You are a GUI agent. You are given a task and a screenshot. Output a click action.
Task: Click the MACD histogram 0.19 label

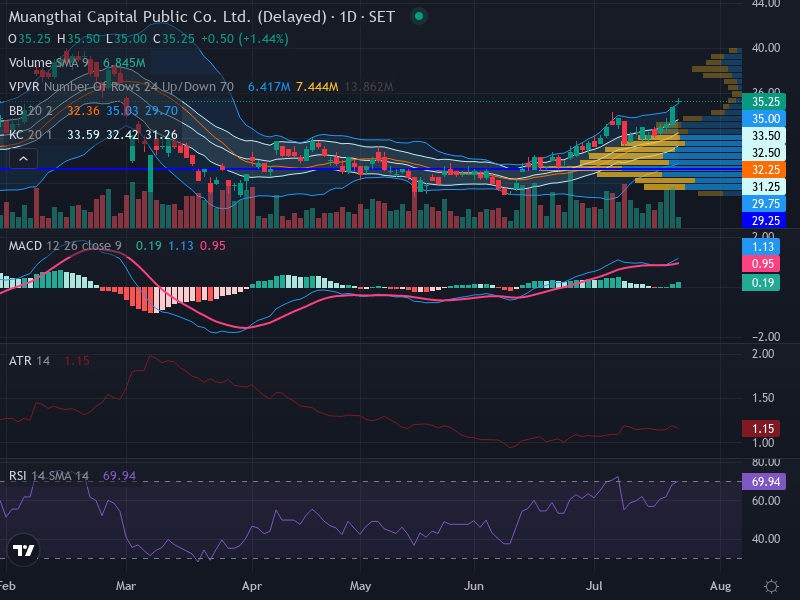[x=761, y=282]
